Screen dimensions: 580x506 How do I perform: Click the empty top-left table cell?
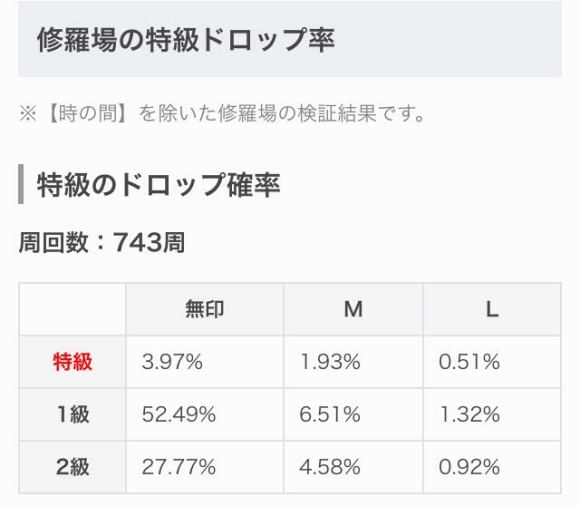72,309
